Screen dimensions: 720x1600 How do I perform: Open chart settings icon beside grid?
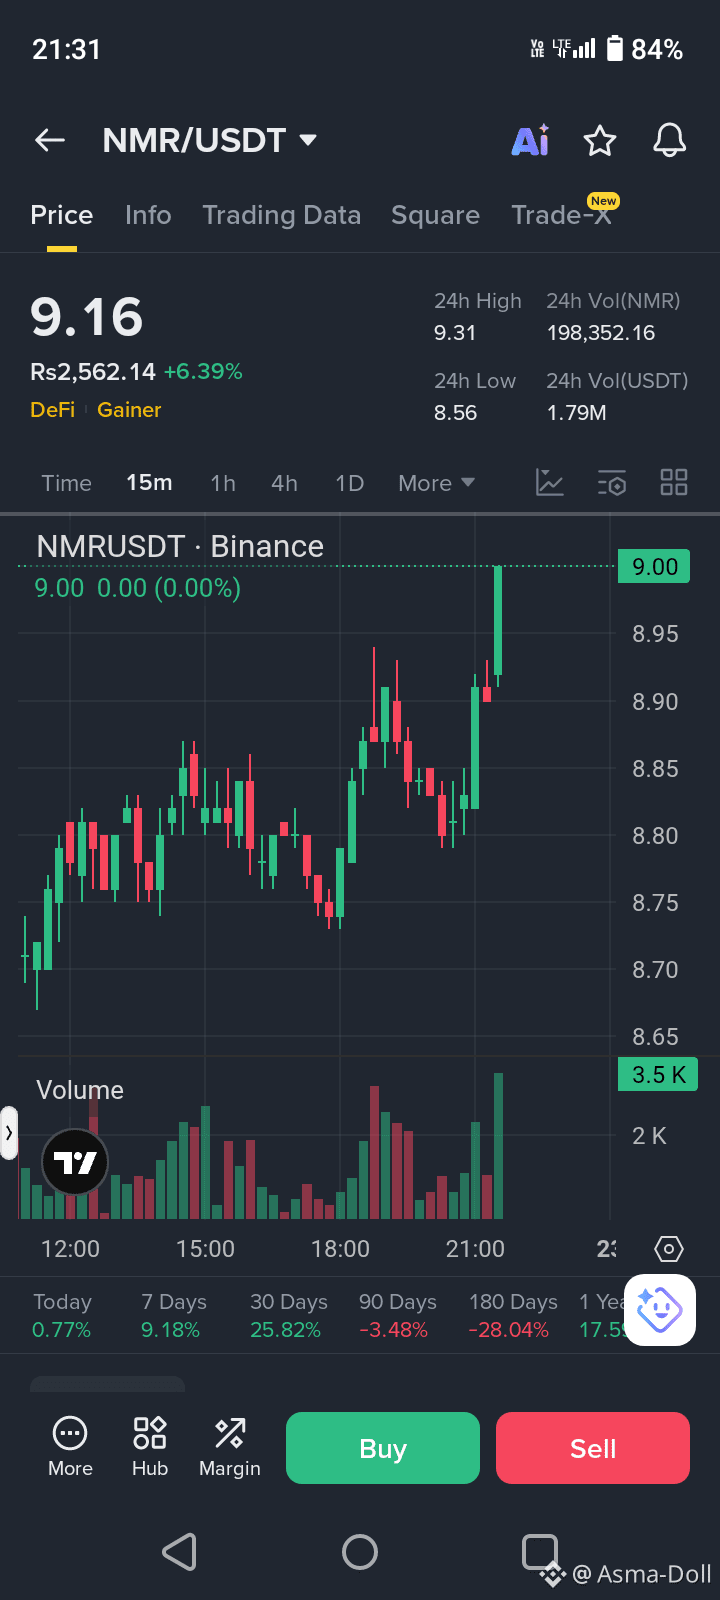612,483
